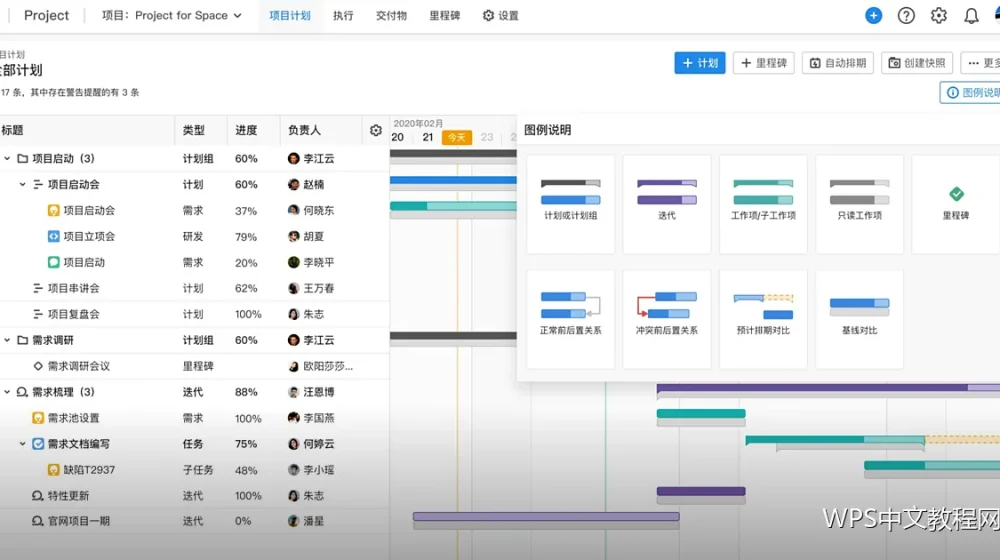
Task: Click the 类型 column header
Action: [x=194, y=130]
